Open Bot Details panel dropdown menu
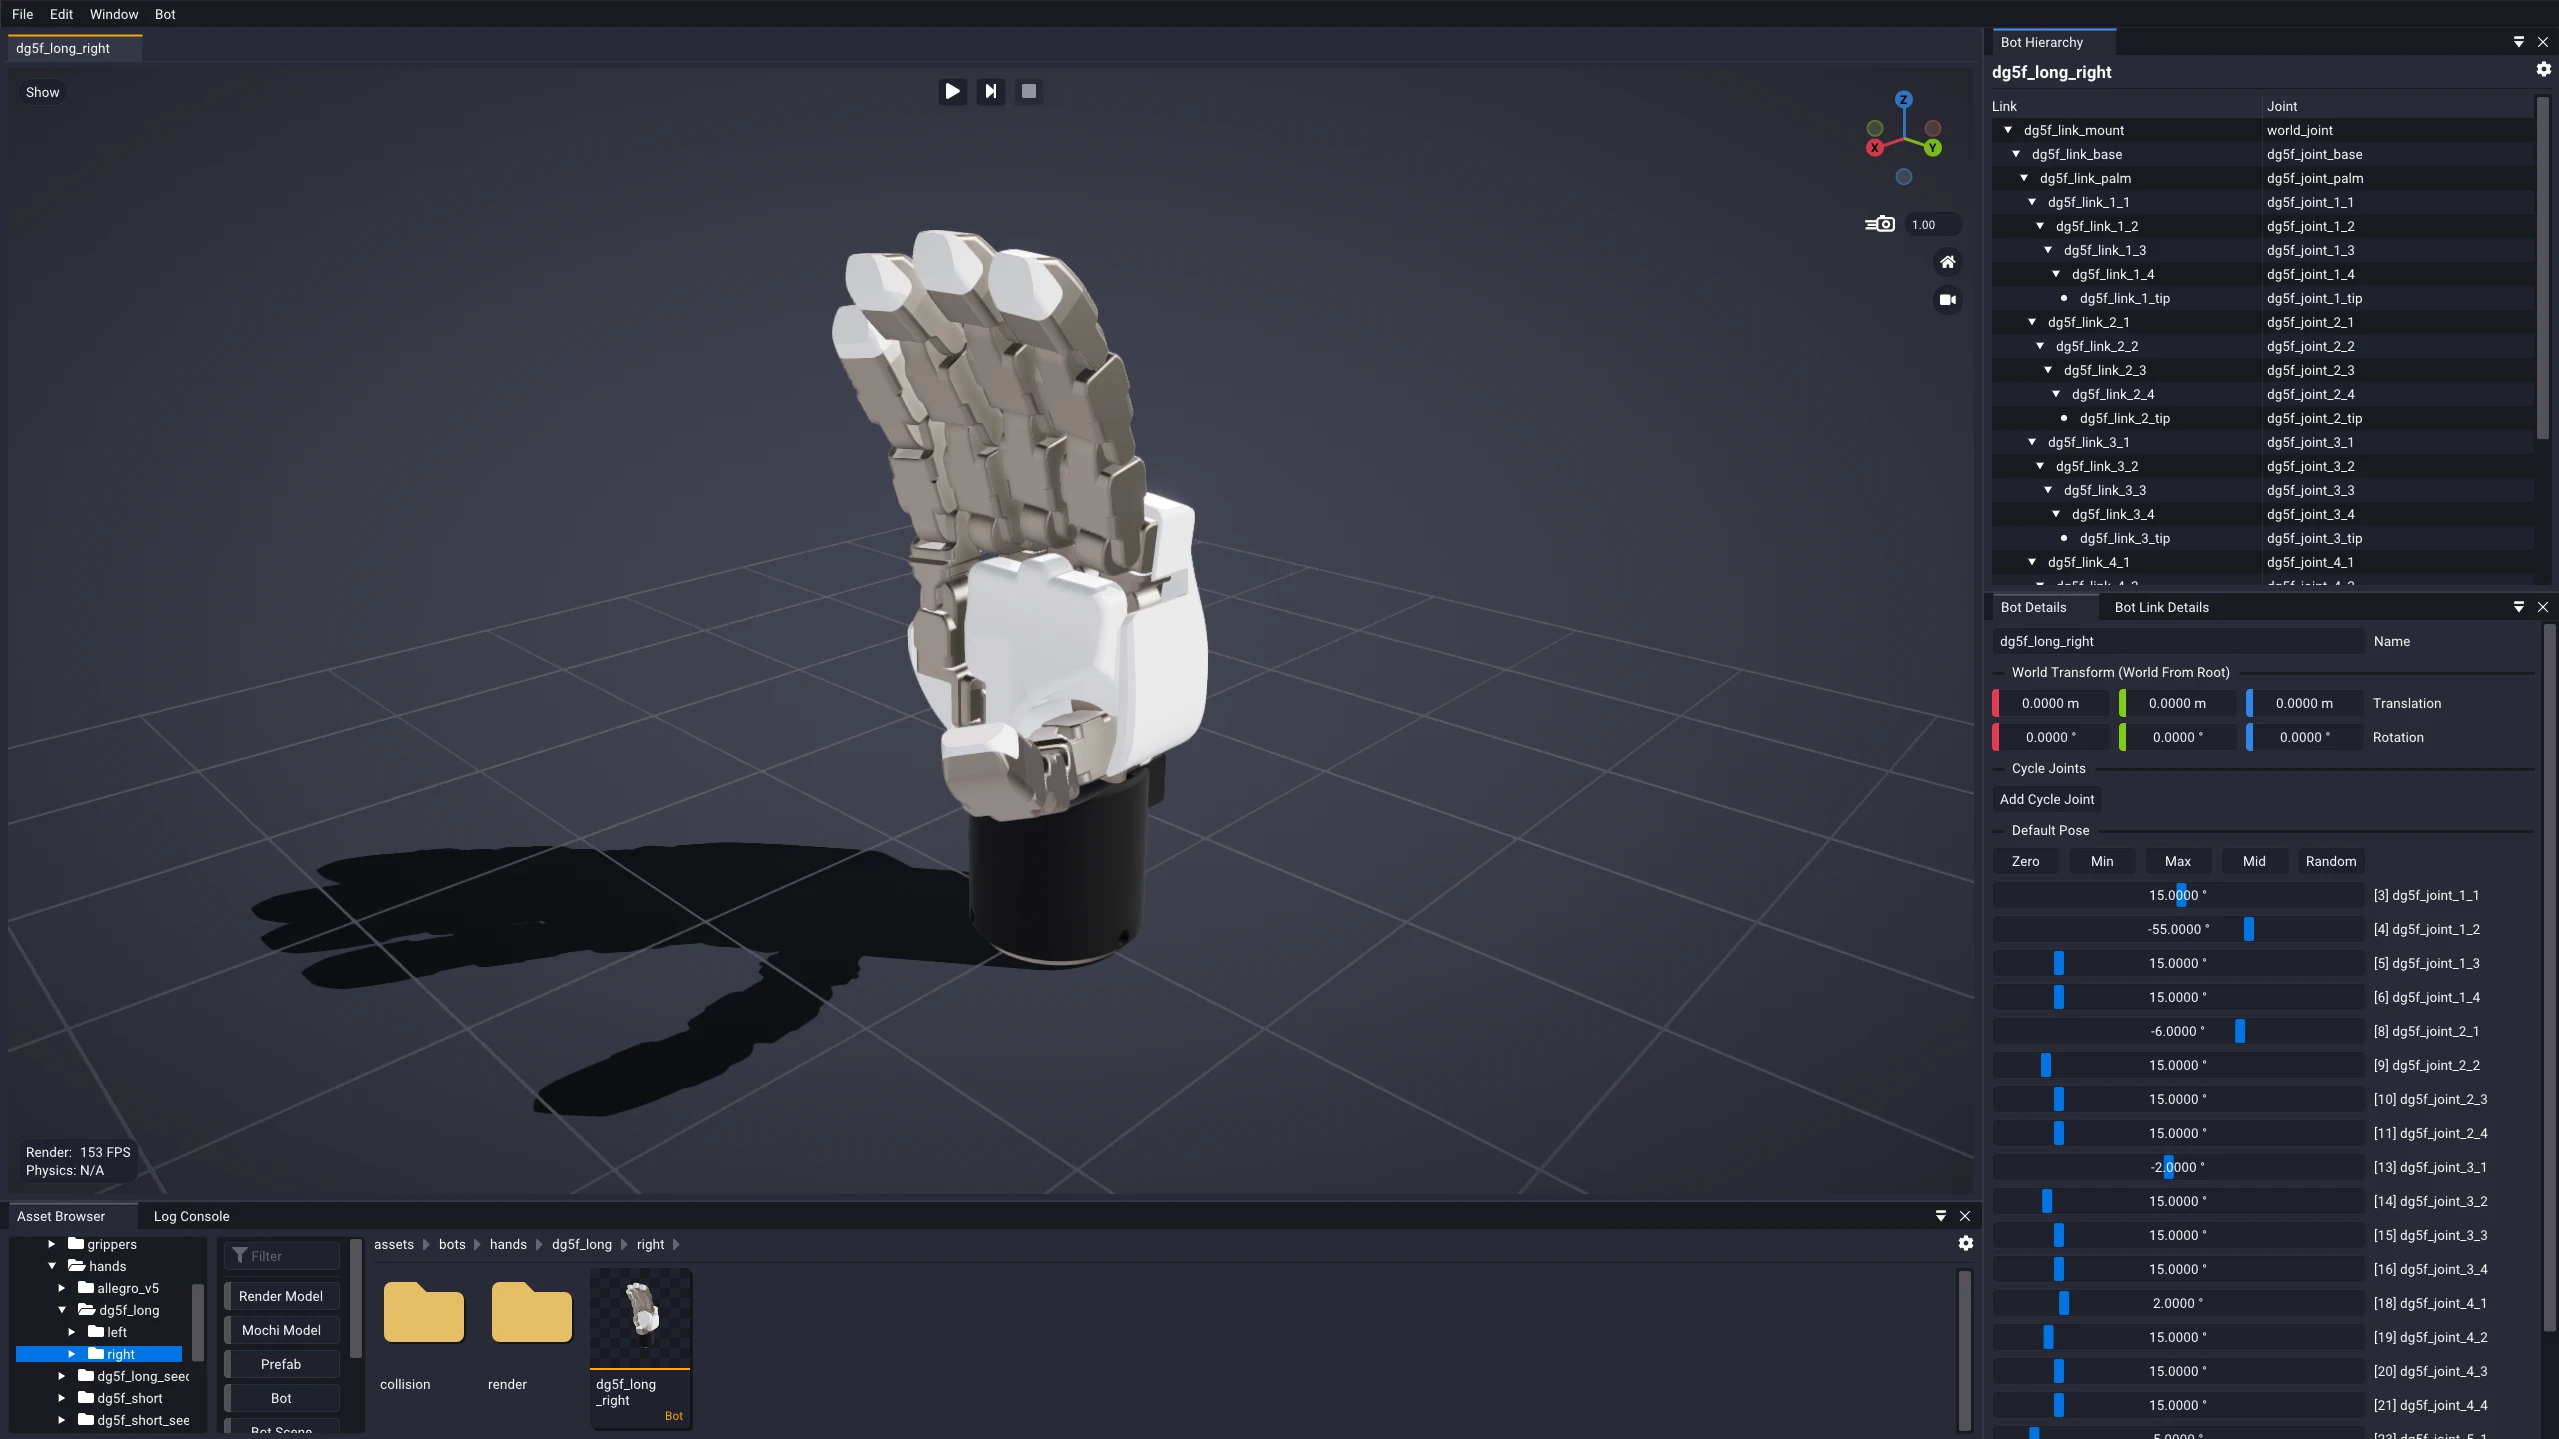Image resolution: width=2559 pixels, height=1439 pixels. click(2518, 607)
